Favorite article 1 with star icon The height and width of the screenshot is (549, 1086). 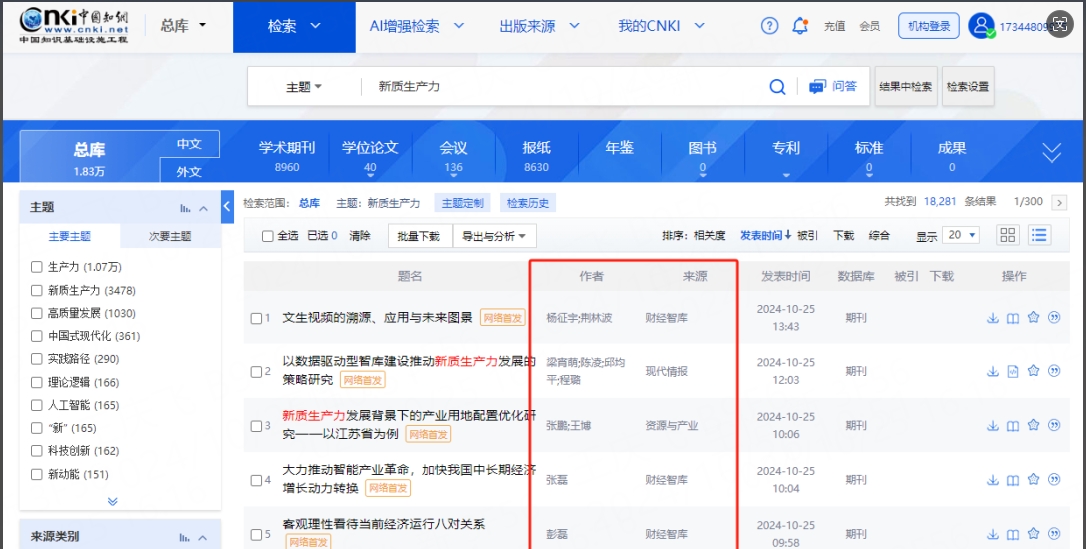1033,317
